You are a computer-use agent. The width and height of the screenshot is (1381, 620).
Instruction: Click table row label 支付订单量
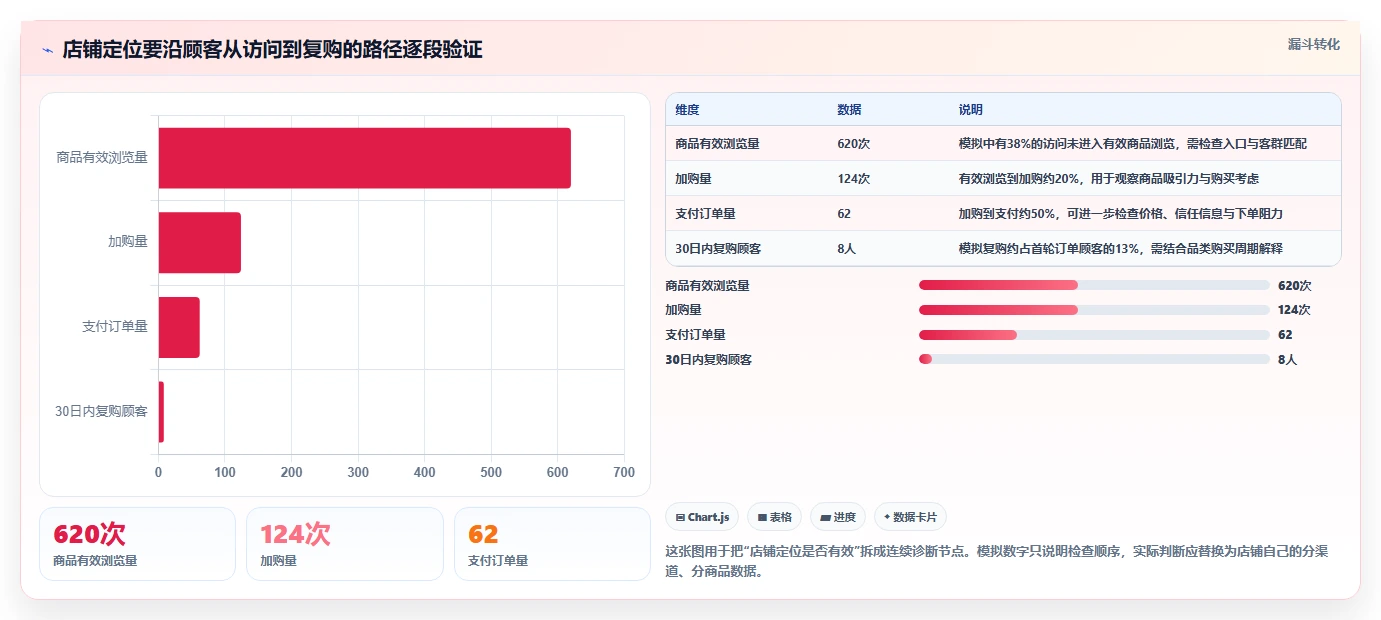(x=705, y=214)
